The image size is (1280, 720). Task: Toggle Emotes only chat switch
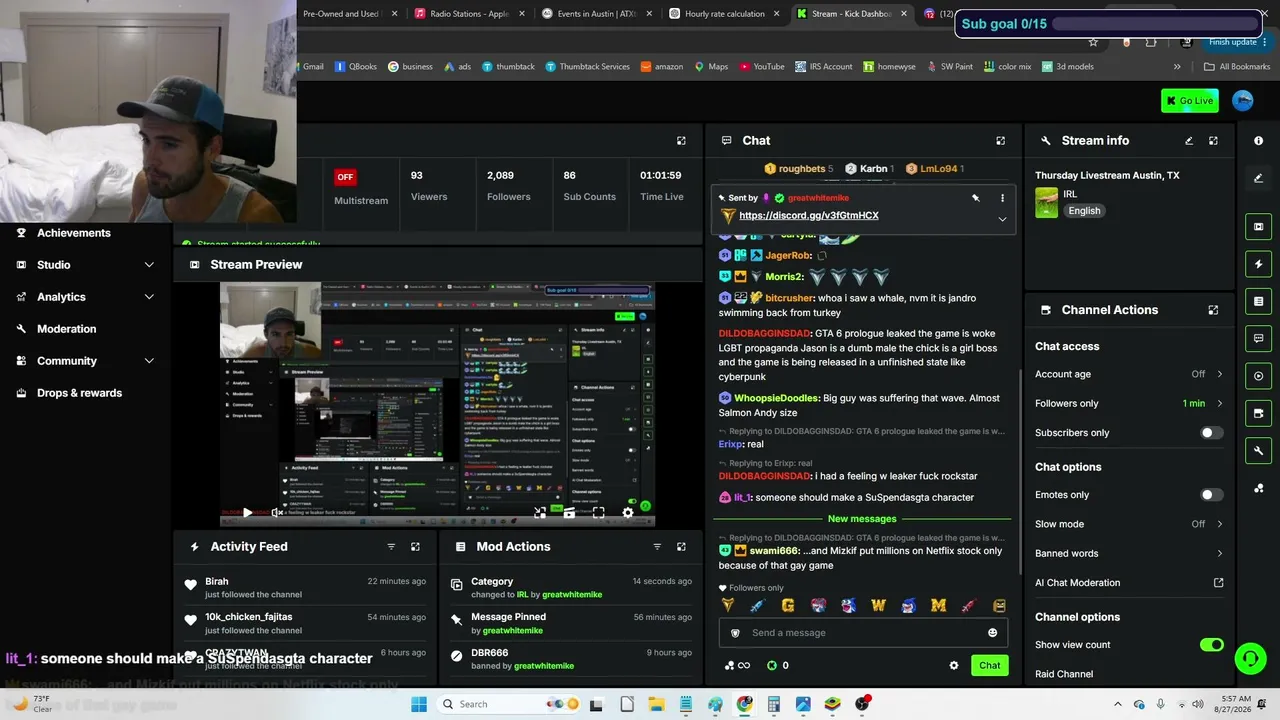click(1211, 495)
